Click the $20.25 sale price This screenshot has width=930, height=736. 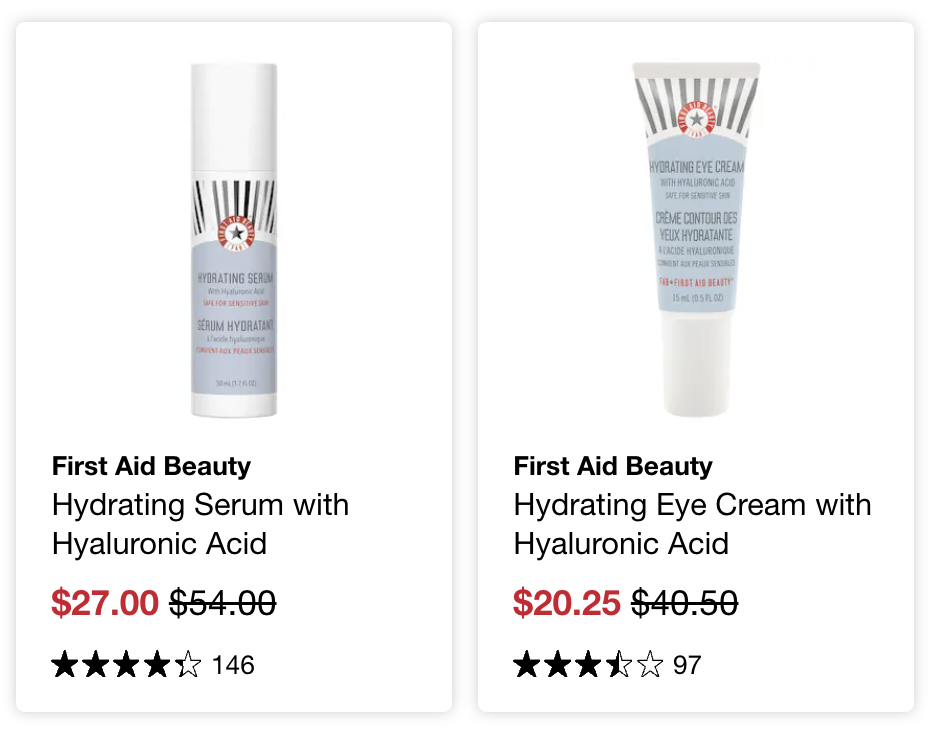click(567, 603)
